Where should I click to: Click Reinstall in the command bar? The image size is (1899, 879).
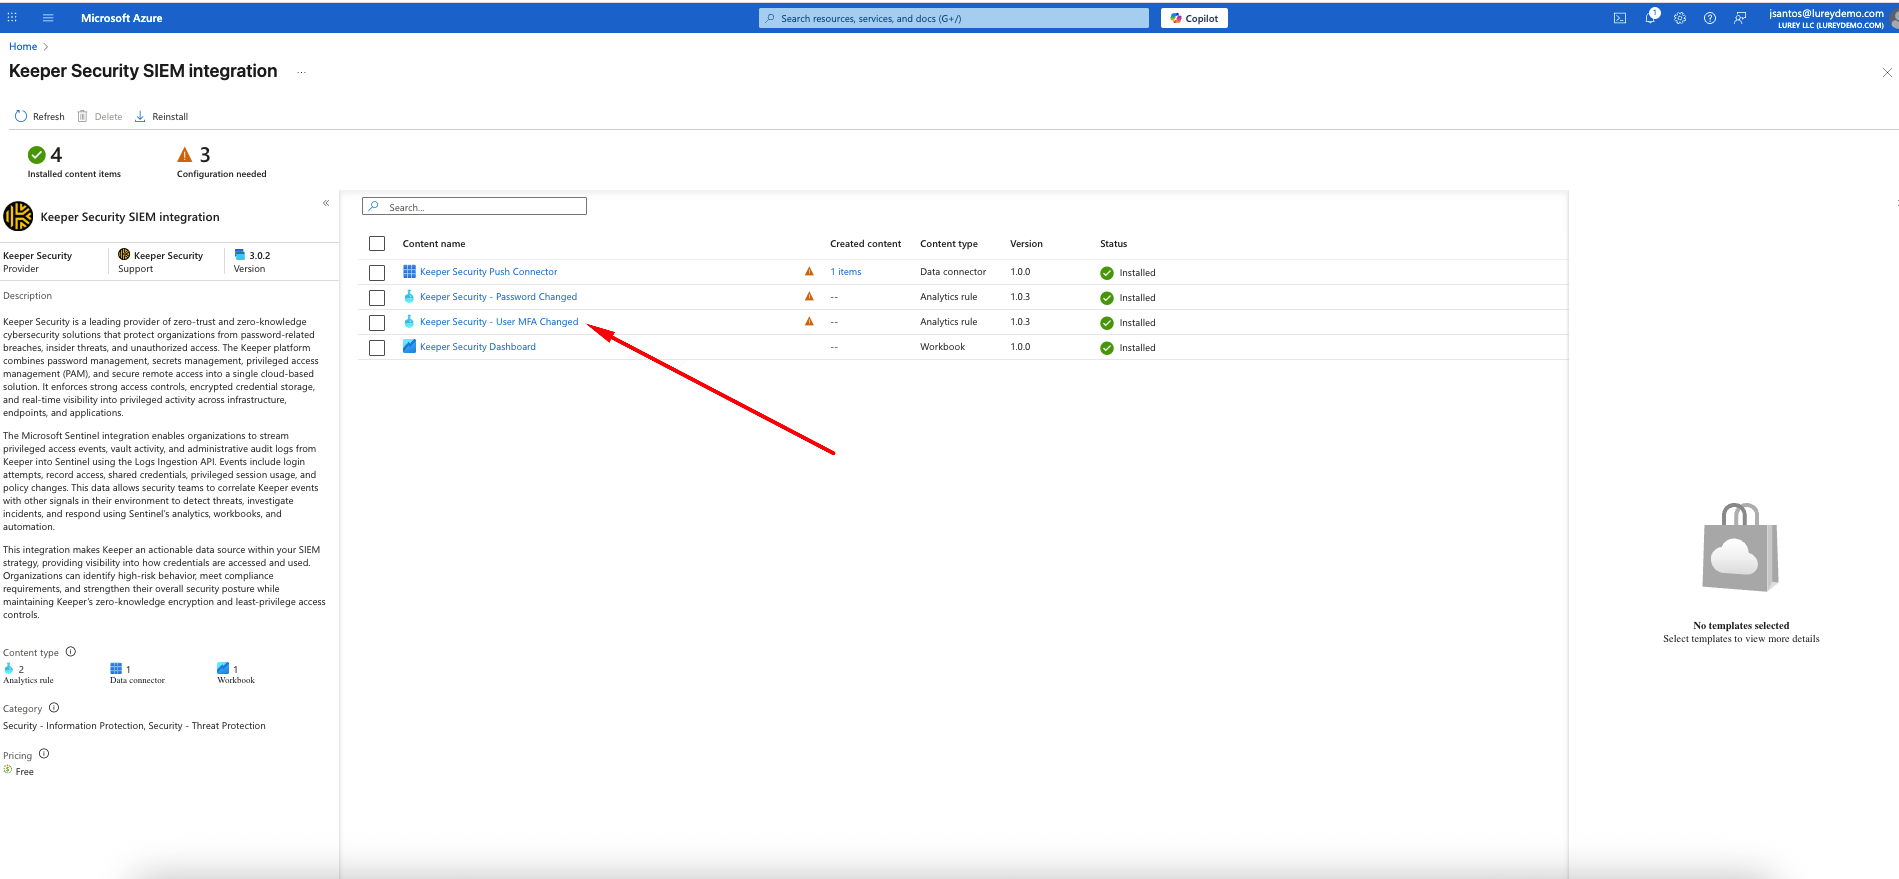coord(162,117)
